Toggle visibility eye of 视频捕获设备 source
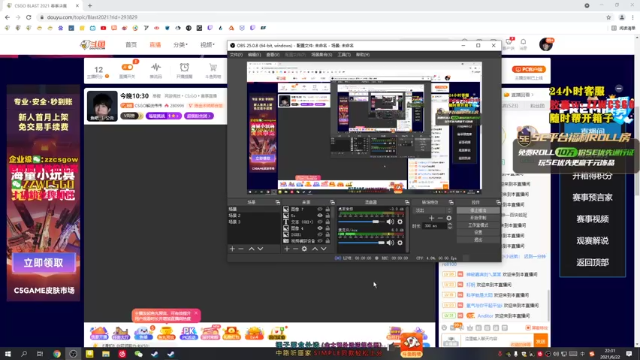Image resolution: width=640 pixels, height=360 pixels. click(x=320, y=241)
